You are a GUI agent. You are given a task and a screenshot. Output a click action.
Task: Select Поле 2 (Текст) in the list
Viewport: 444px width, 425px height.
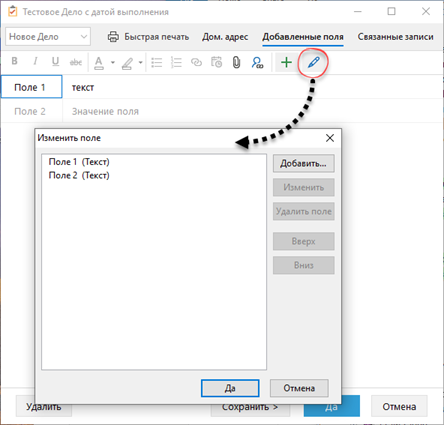tap(79, 175)
